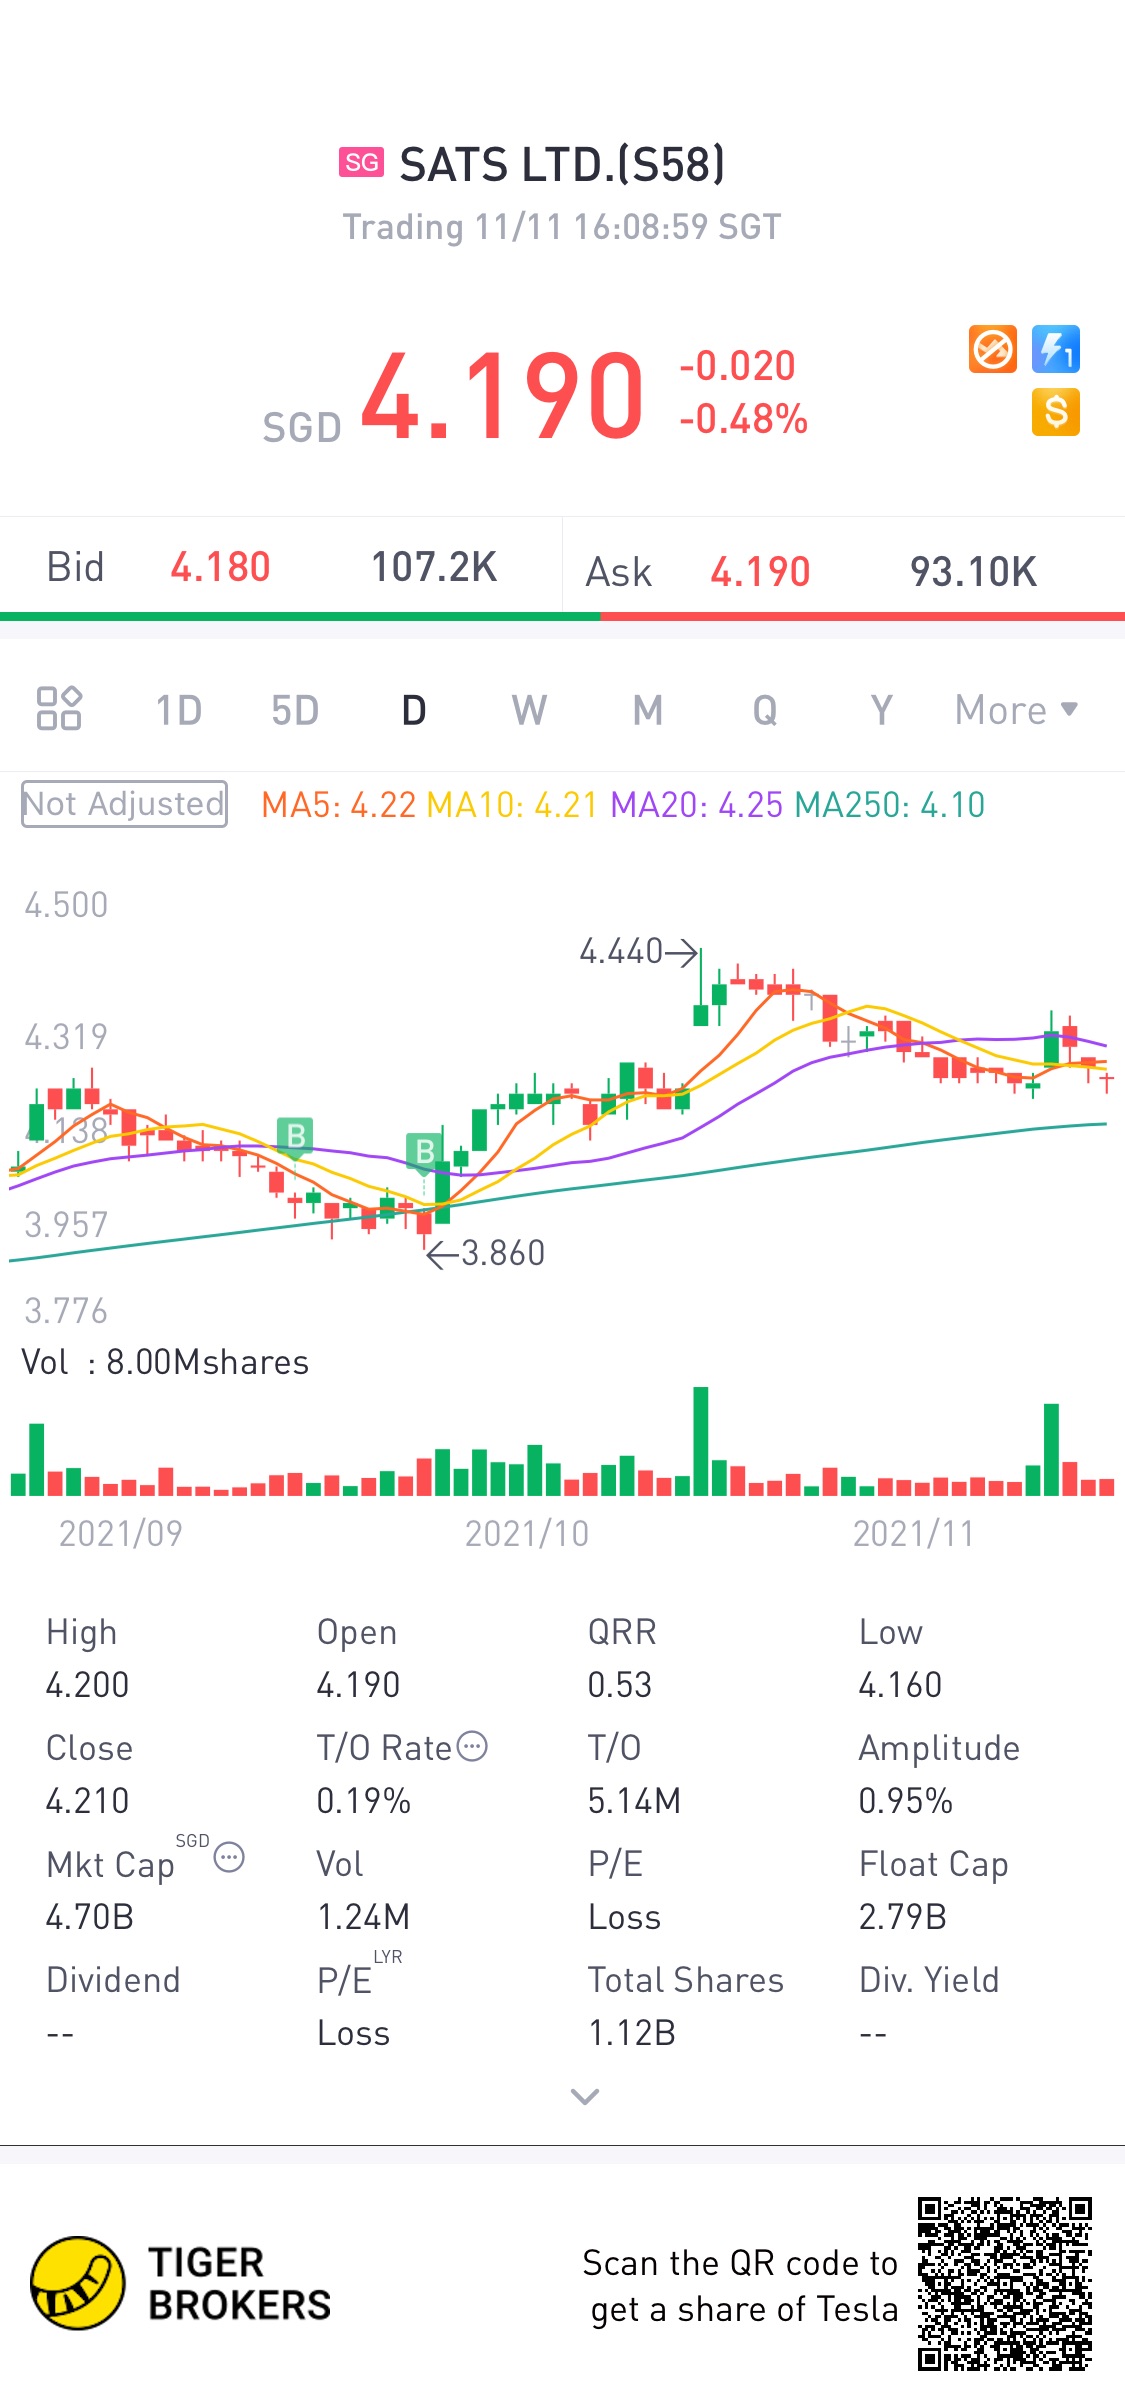The image size is (1125, 2404).
Task: Tap the Bid price 4.180
Action: point(221,567)
